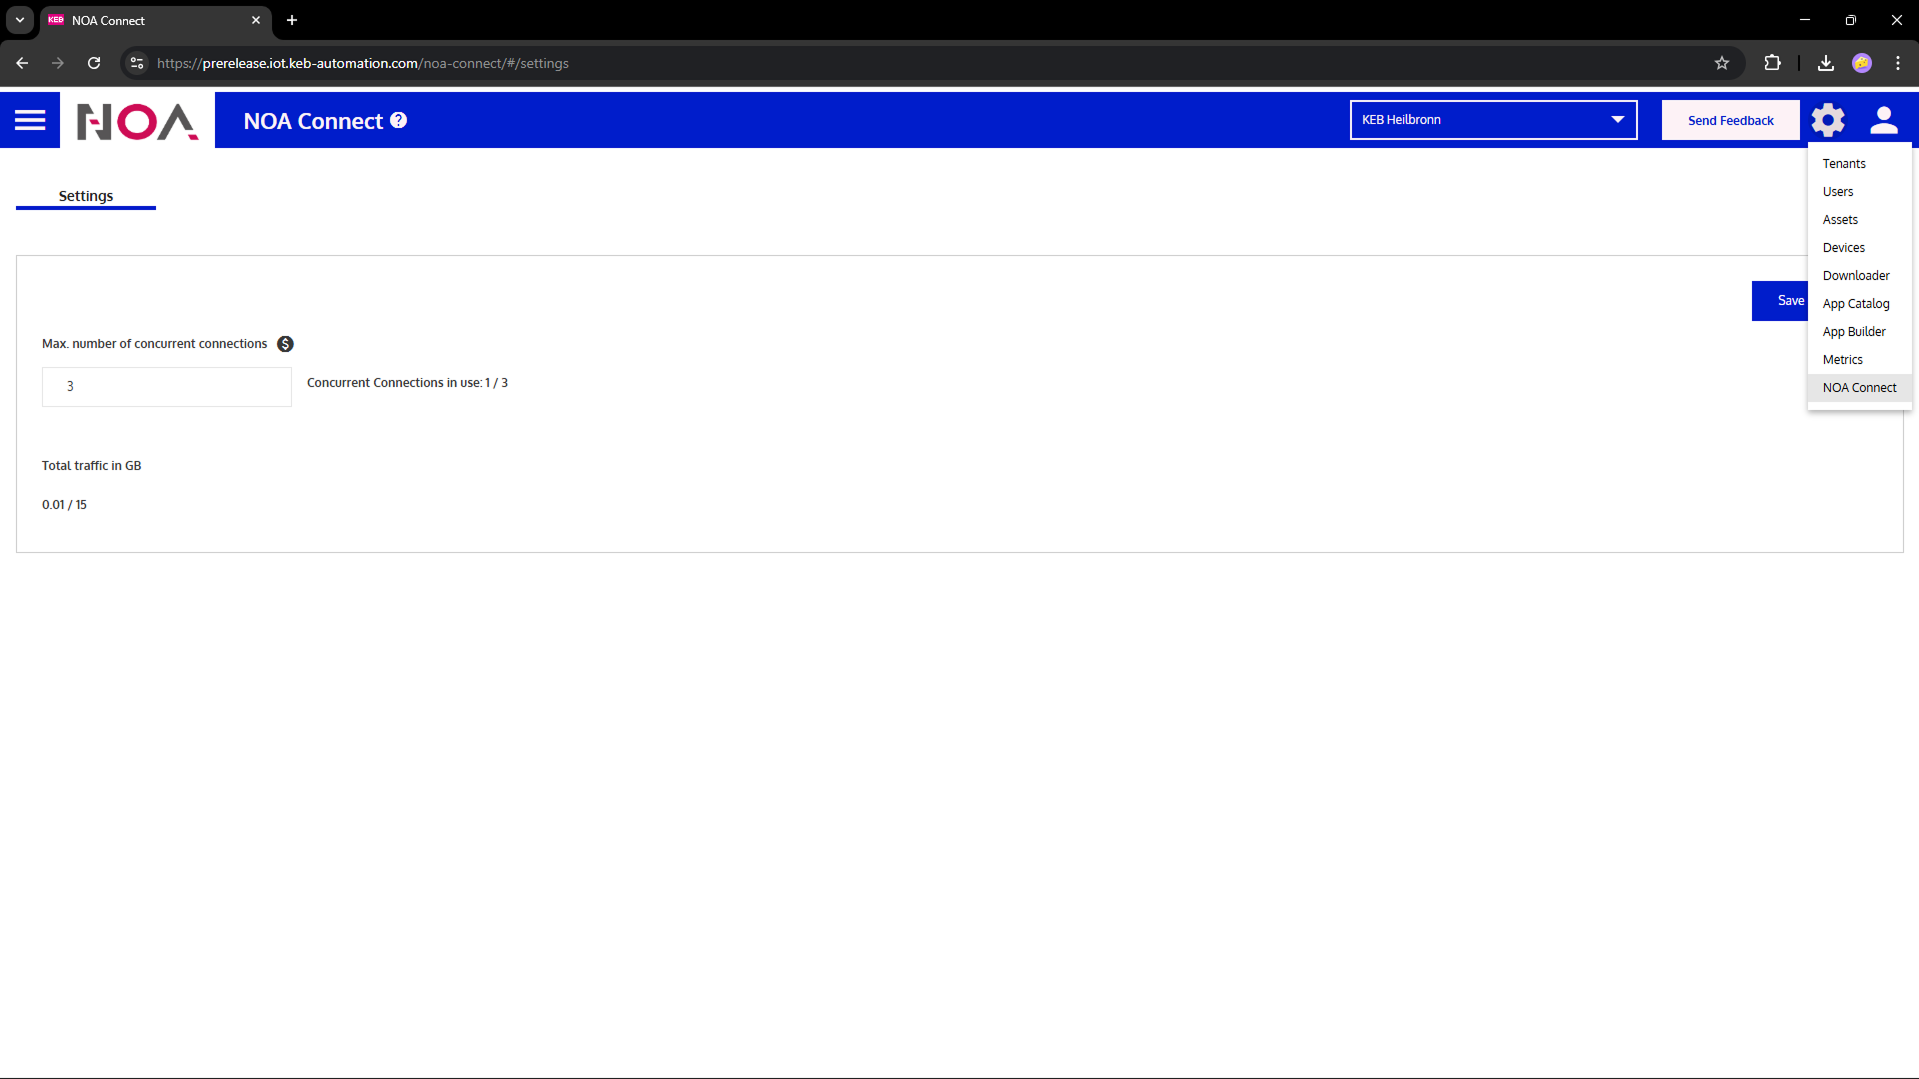The height and width of the screenshot is (1079, 1919).
Task: Open Metrics from the dropdown menu
Action: (x=1842, y=360)
